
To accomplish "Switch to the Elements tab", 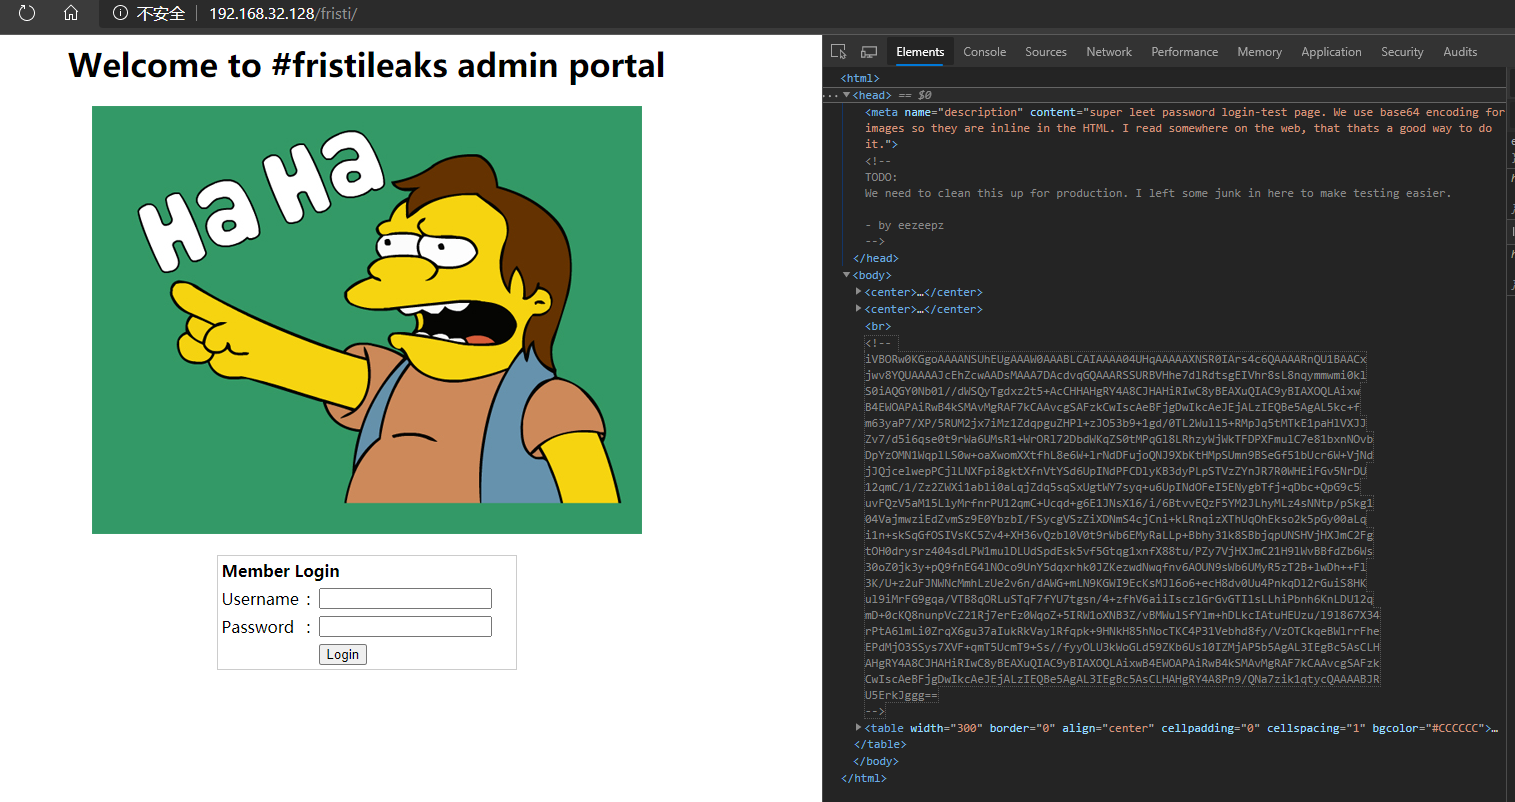I will [x=920, y=51].
